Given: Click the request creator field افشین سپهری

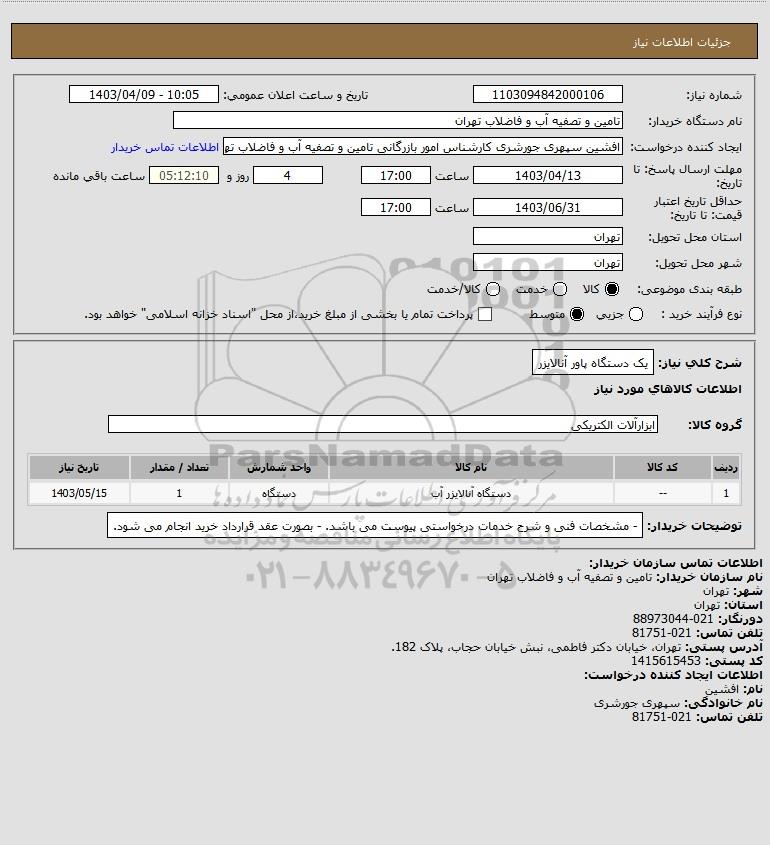Looking at the screenshot, I should (x=422, y=147).
